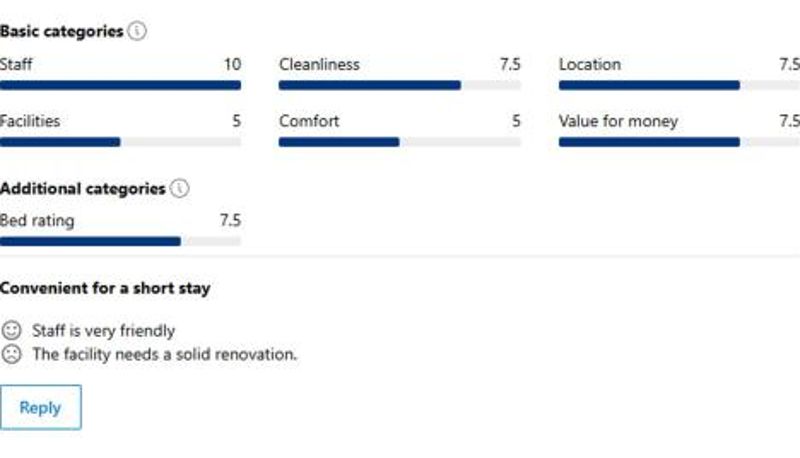
Task: Click the facility needs renovation comment
Action: click(x=165, y=354)
